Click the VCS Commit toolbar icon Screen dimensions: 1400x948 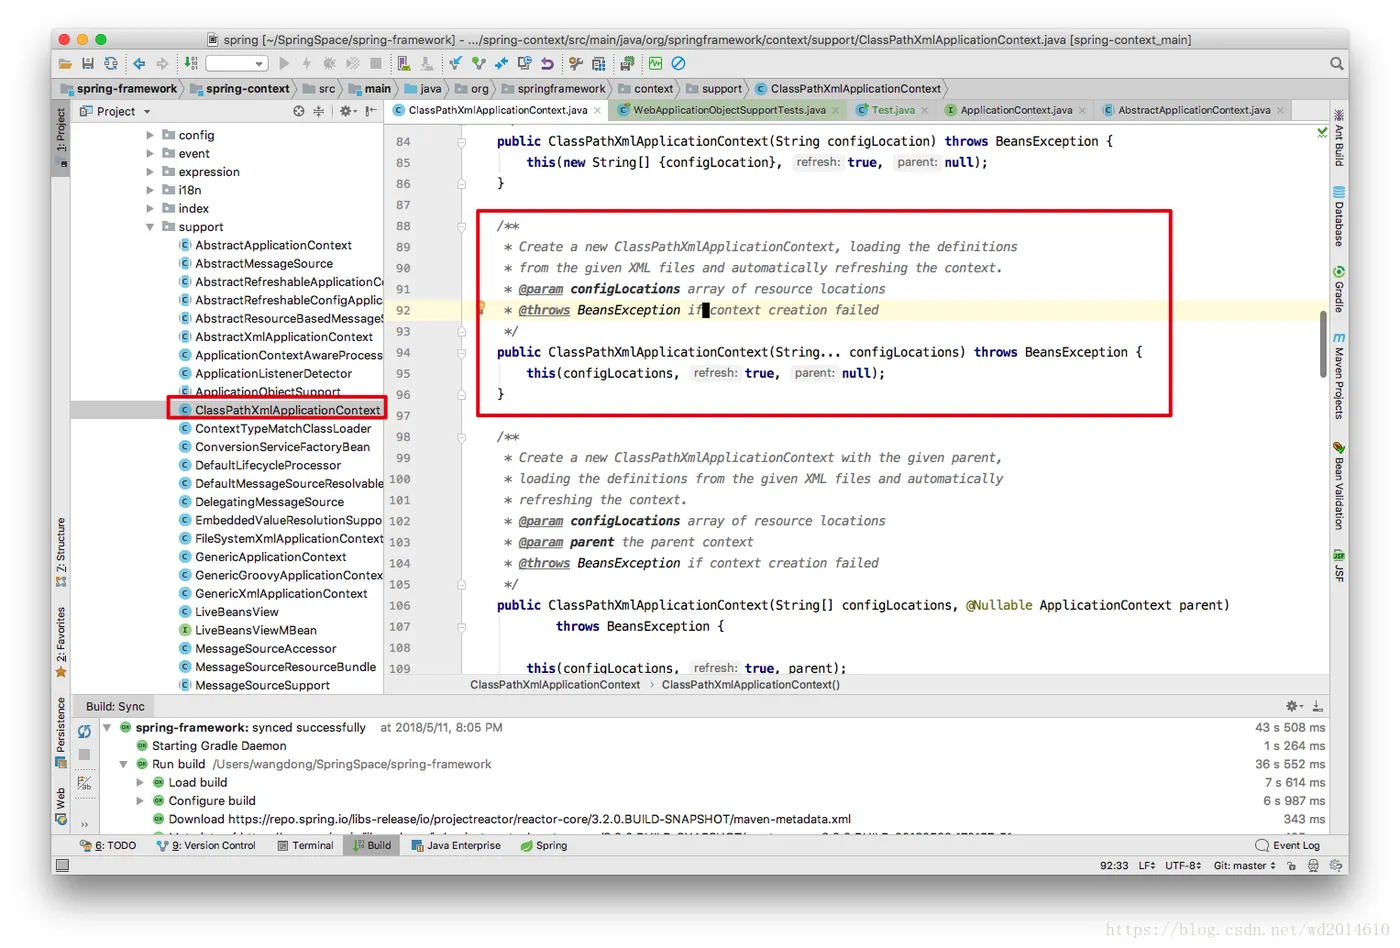click(479, 64)
